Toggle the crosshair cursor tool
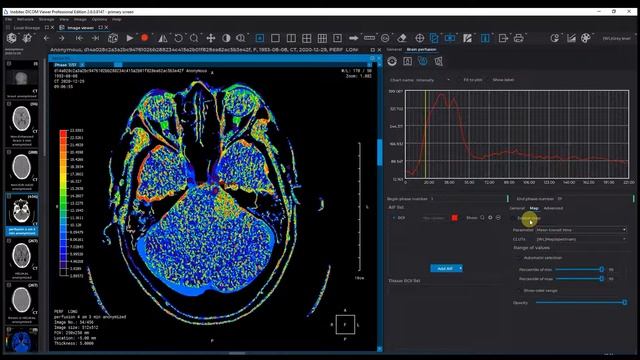 [x=420, y=38]
